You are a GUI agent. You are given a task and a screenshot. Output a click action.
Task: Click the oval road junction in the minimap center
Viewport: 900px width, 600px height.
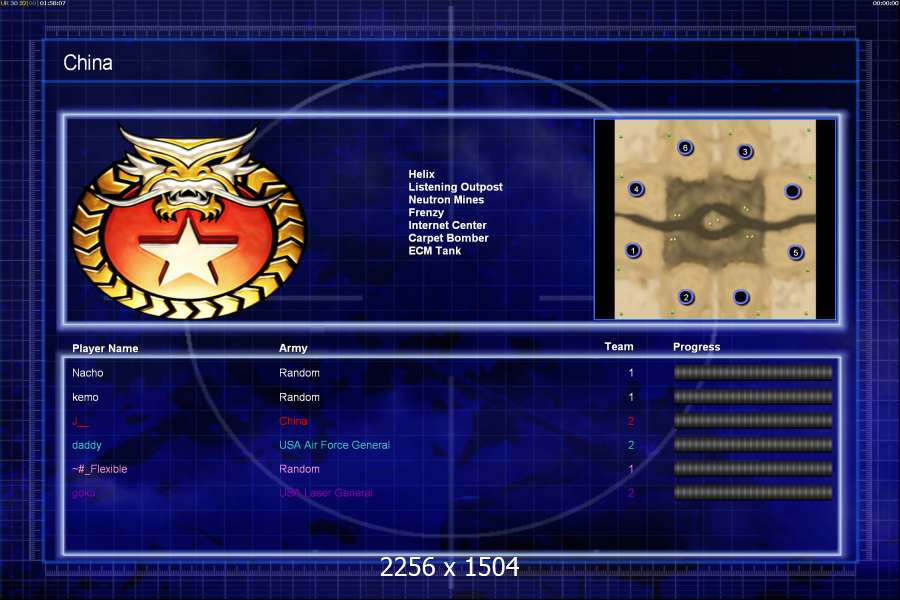[x=715, y=222]
